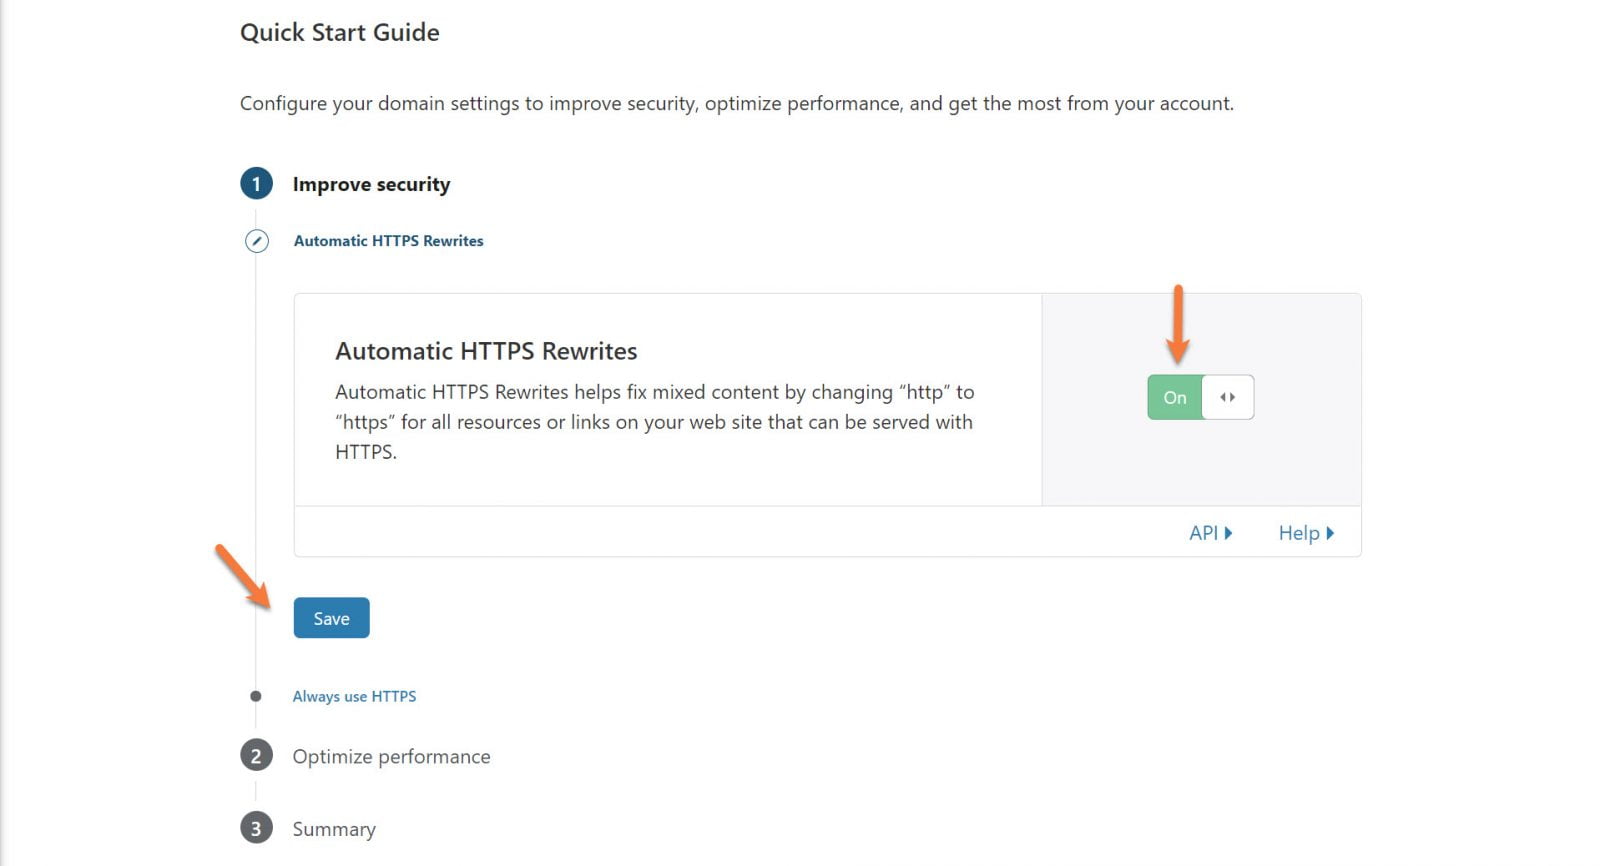Go to the Optimize performance step
This screenshot has height=866, width=1600.
click(x=391, y=757)
